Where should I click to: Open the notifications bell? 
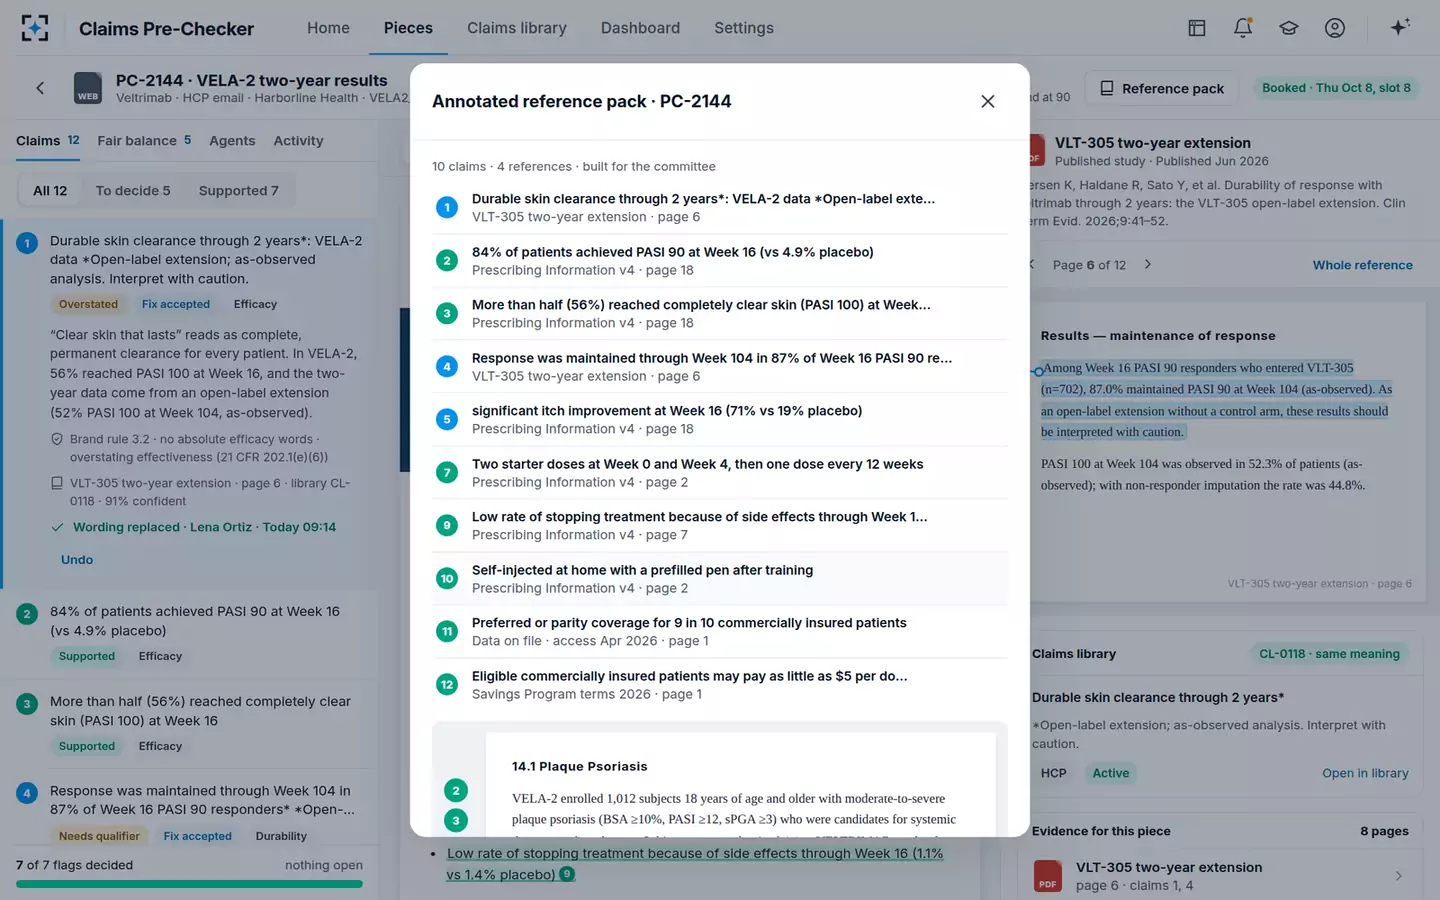[x=1243, y=28]
